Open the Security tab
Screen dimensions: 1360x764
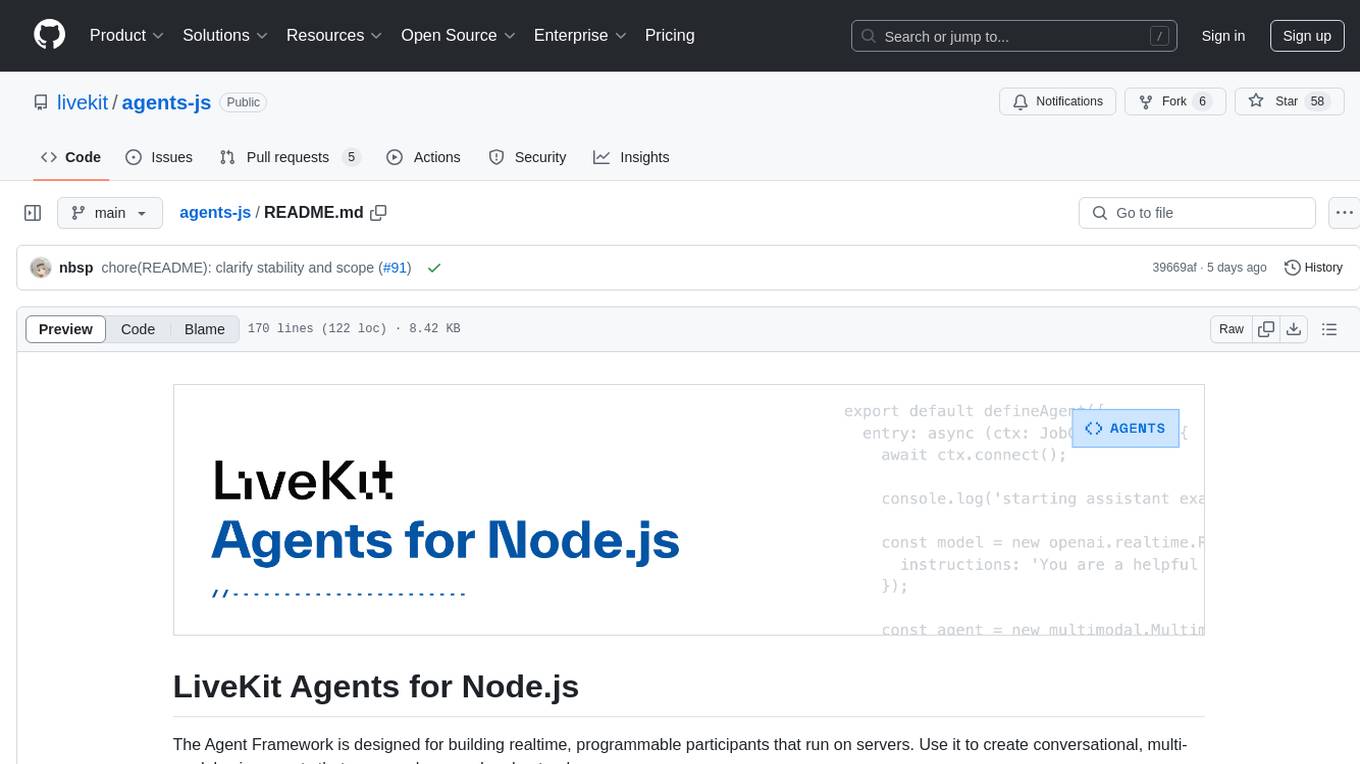527,157
